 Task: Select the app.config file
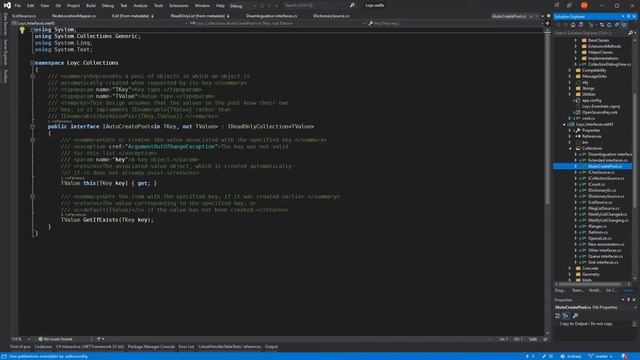coord(591,100)
